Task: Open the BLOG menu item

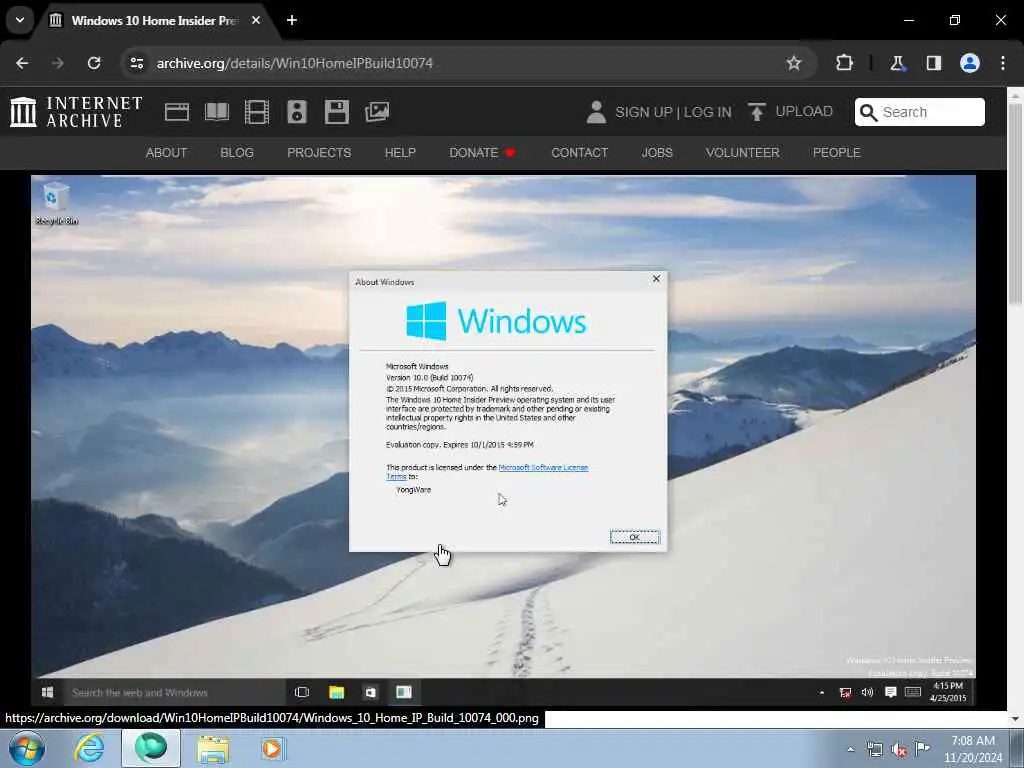Action: [x=237, y=152]
